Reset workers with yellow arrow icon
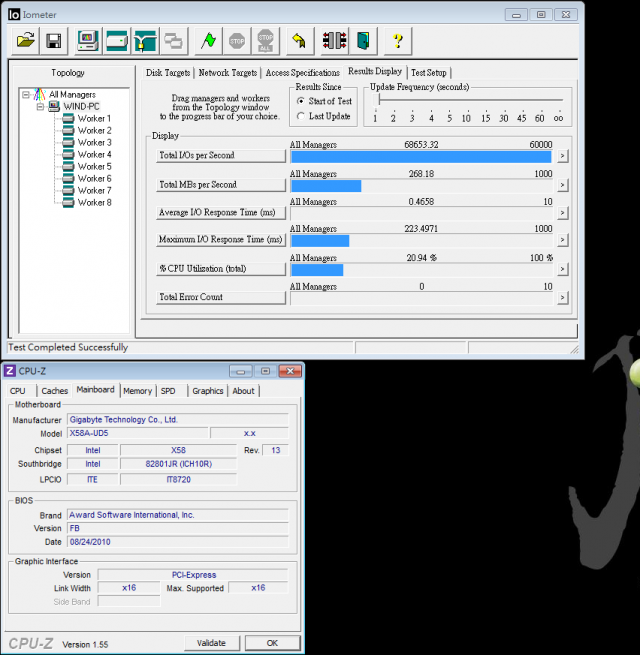This screenshot has width=640, height=656. pyautogui.click(x=300, y=41)
